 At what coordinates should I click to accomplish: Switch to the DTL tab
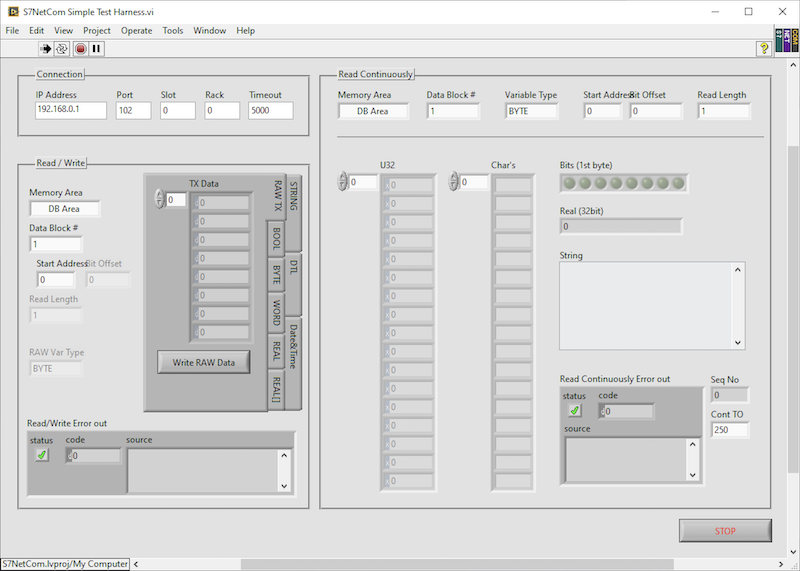point(293,284)
